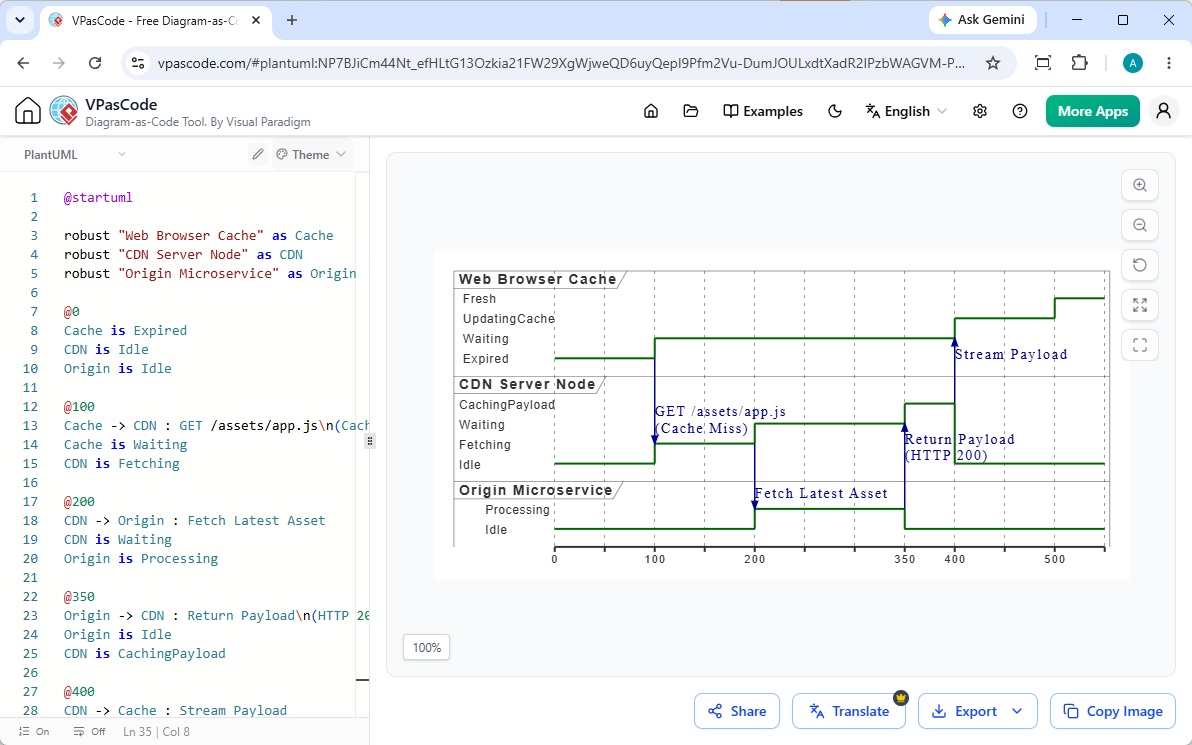This screenshot has height=745, width=1192.
Task: Click code line 'CDN is Fetching'
Action: coord(122,464)
